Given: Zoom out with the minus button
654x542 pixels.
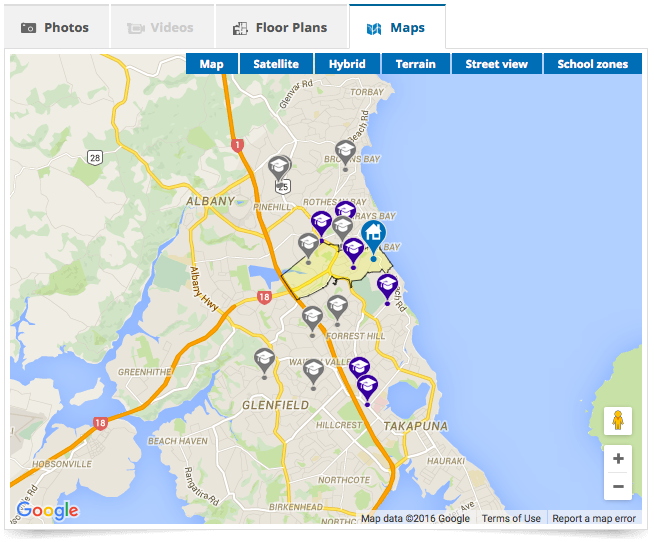Looking at the screenshot, I should click(x=618, y=486).
